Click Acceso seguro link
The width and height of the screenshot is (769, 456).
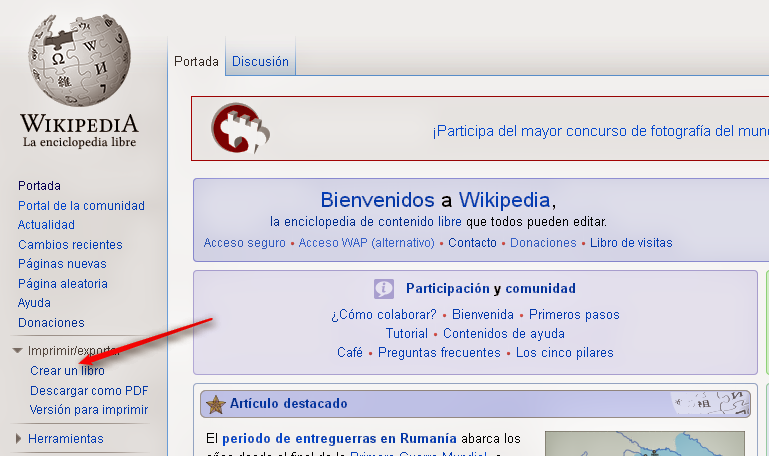click(244, 243)
